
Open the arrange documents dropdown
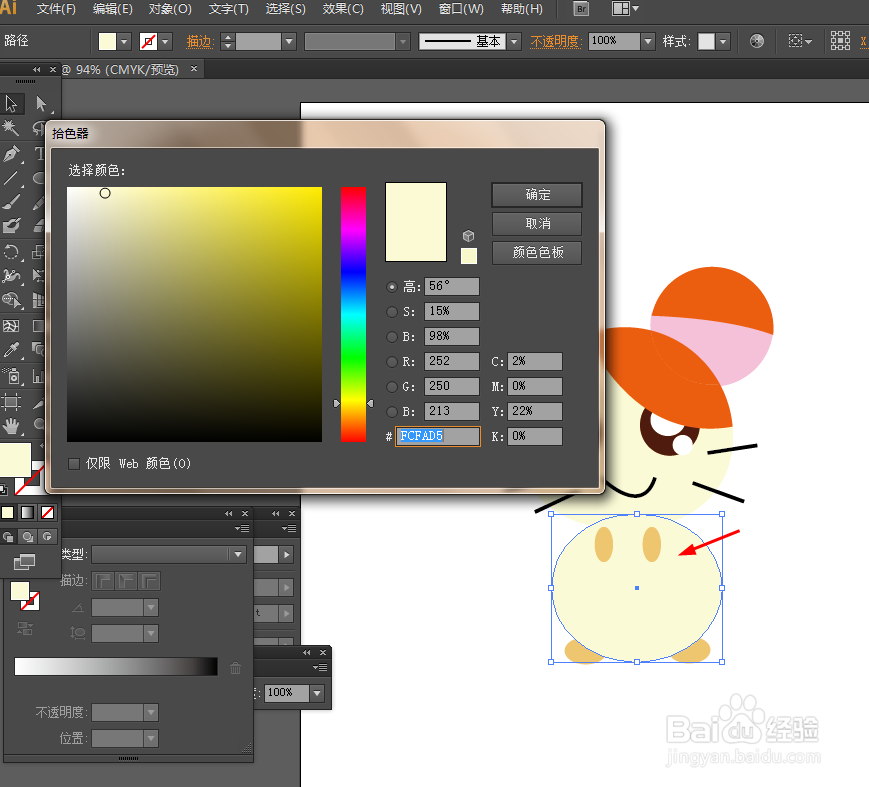(625, 9)
